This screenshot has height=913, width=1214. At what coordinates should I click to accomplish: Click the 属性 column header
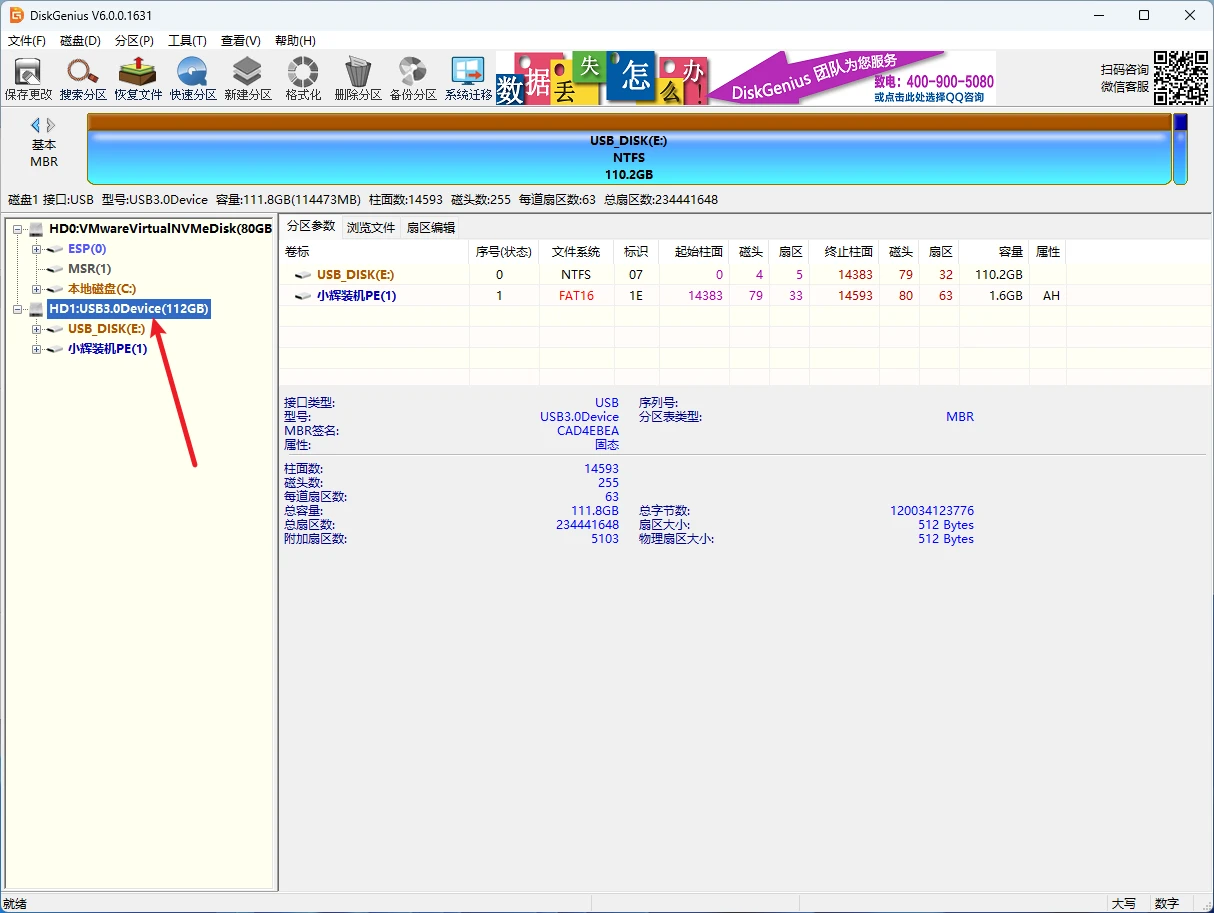pyautogui.click(x=1048, y=252)
